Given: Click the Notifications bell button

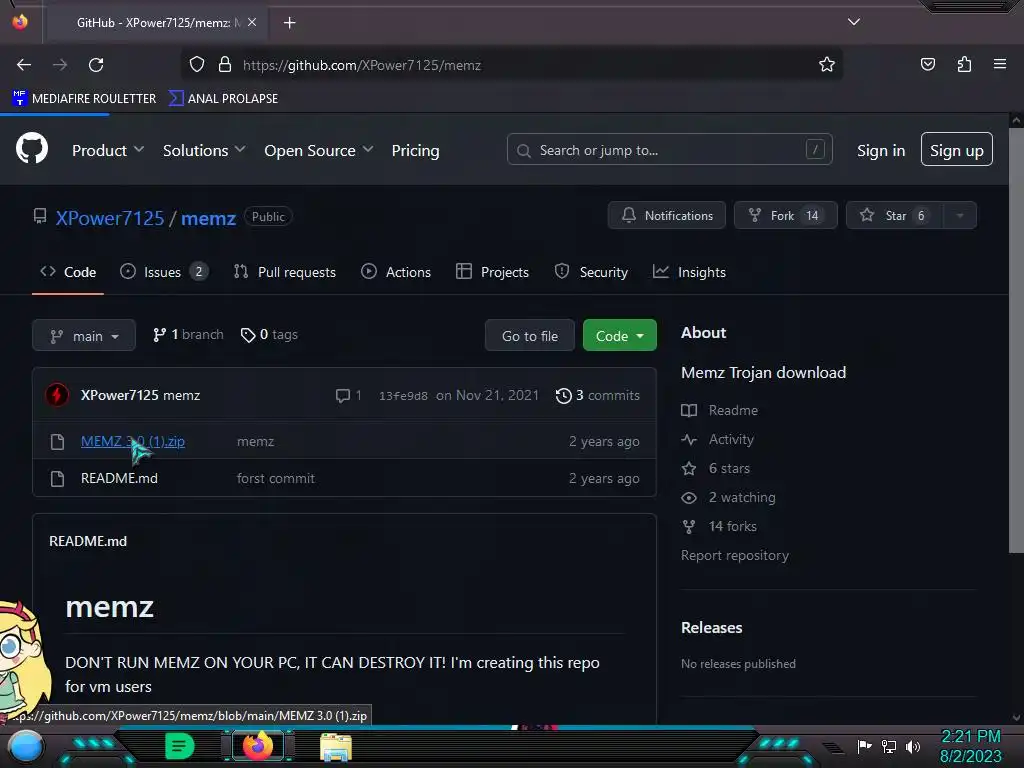Looking at the screenshot, I should 666,216.
